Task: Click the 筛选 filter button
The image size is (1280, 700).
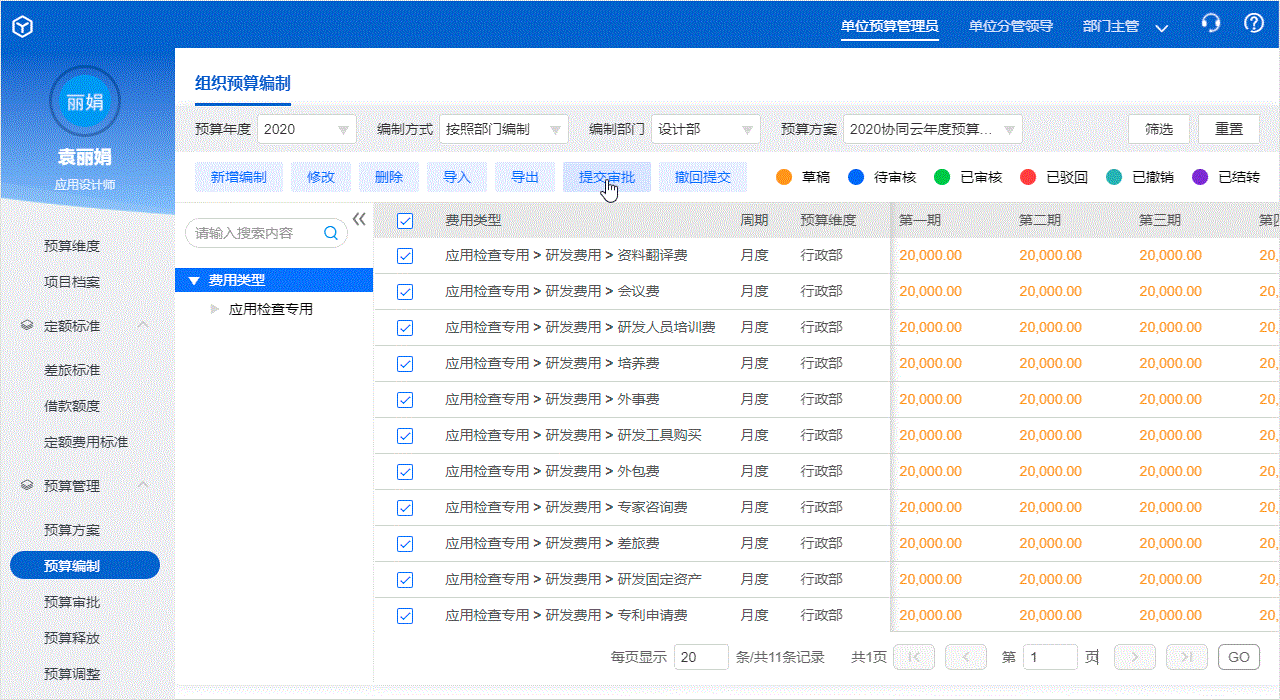Action: pyautogui.click(x=1159, y=129)
